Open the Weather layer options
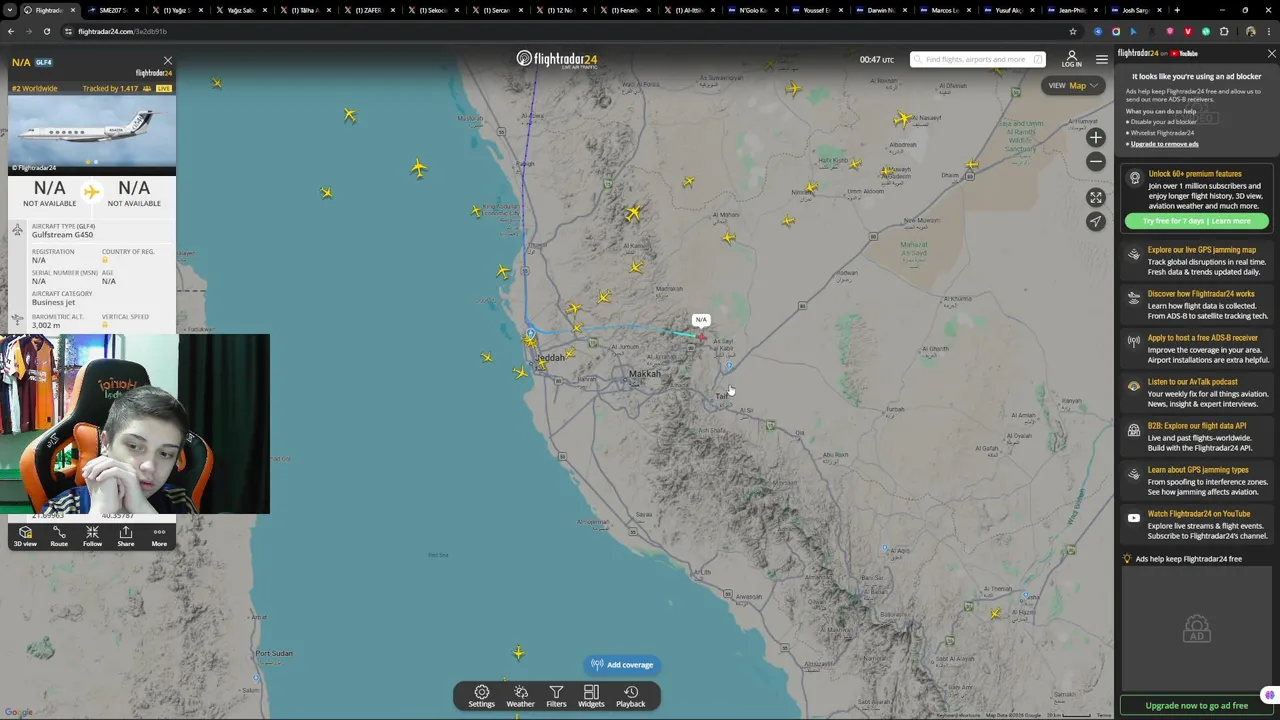1280x720 pixels. click(520, 696)
